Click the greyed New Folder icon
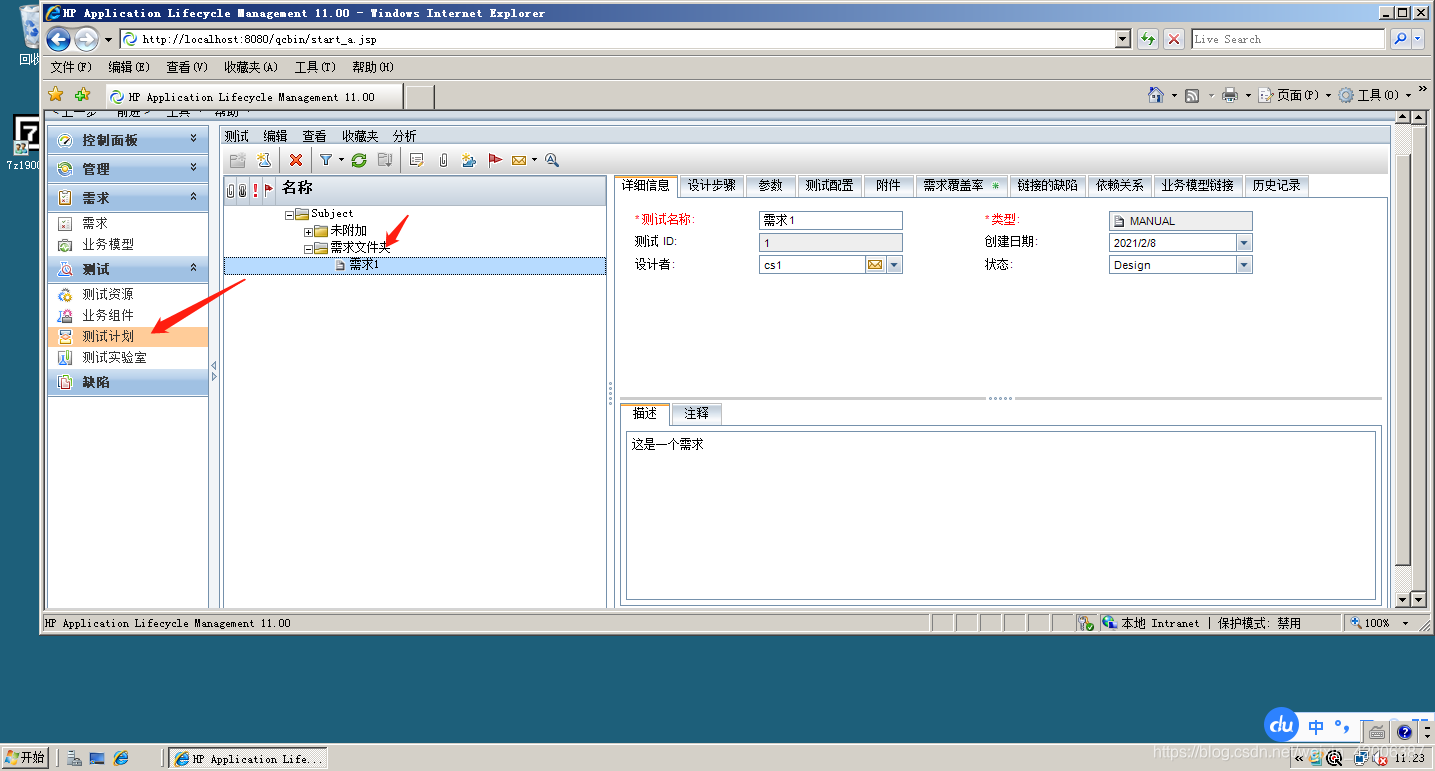Image resolution: width=1435 pixels, height=771 pixels. (x=237, y=160)
